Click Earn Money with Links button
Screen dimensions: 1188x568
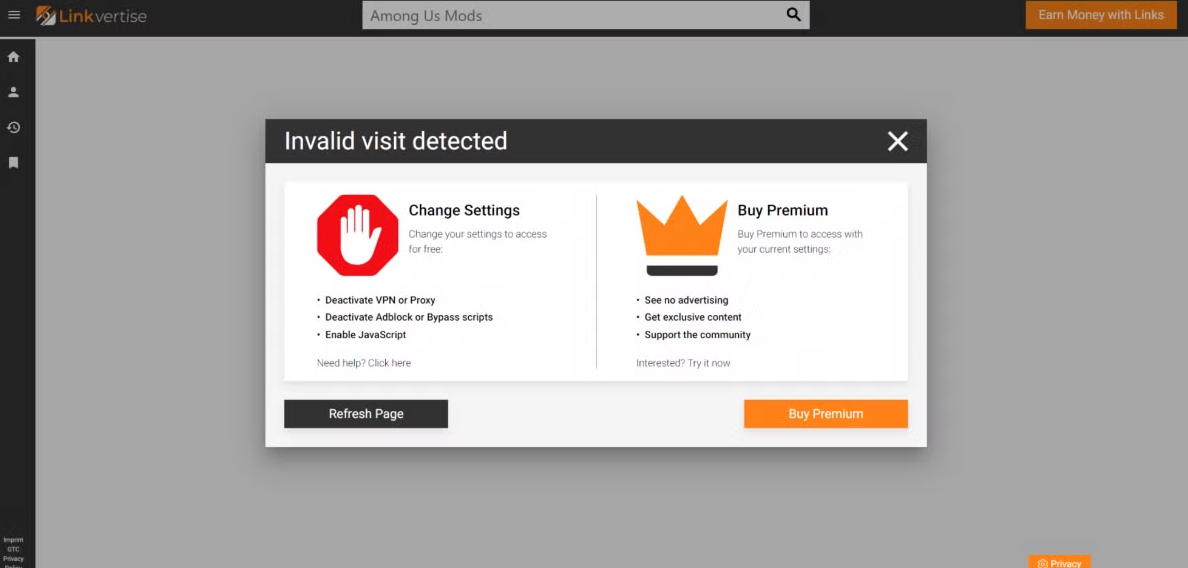point(1101,15)
